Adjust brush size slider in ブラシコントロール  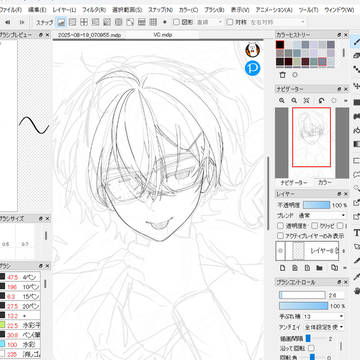(302, 295)
